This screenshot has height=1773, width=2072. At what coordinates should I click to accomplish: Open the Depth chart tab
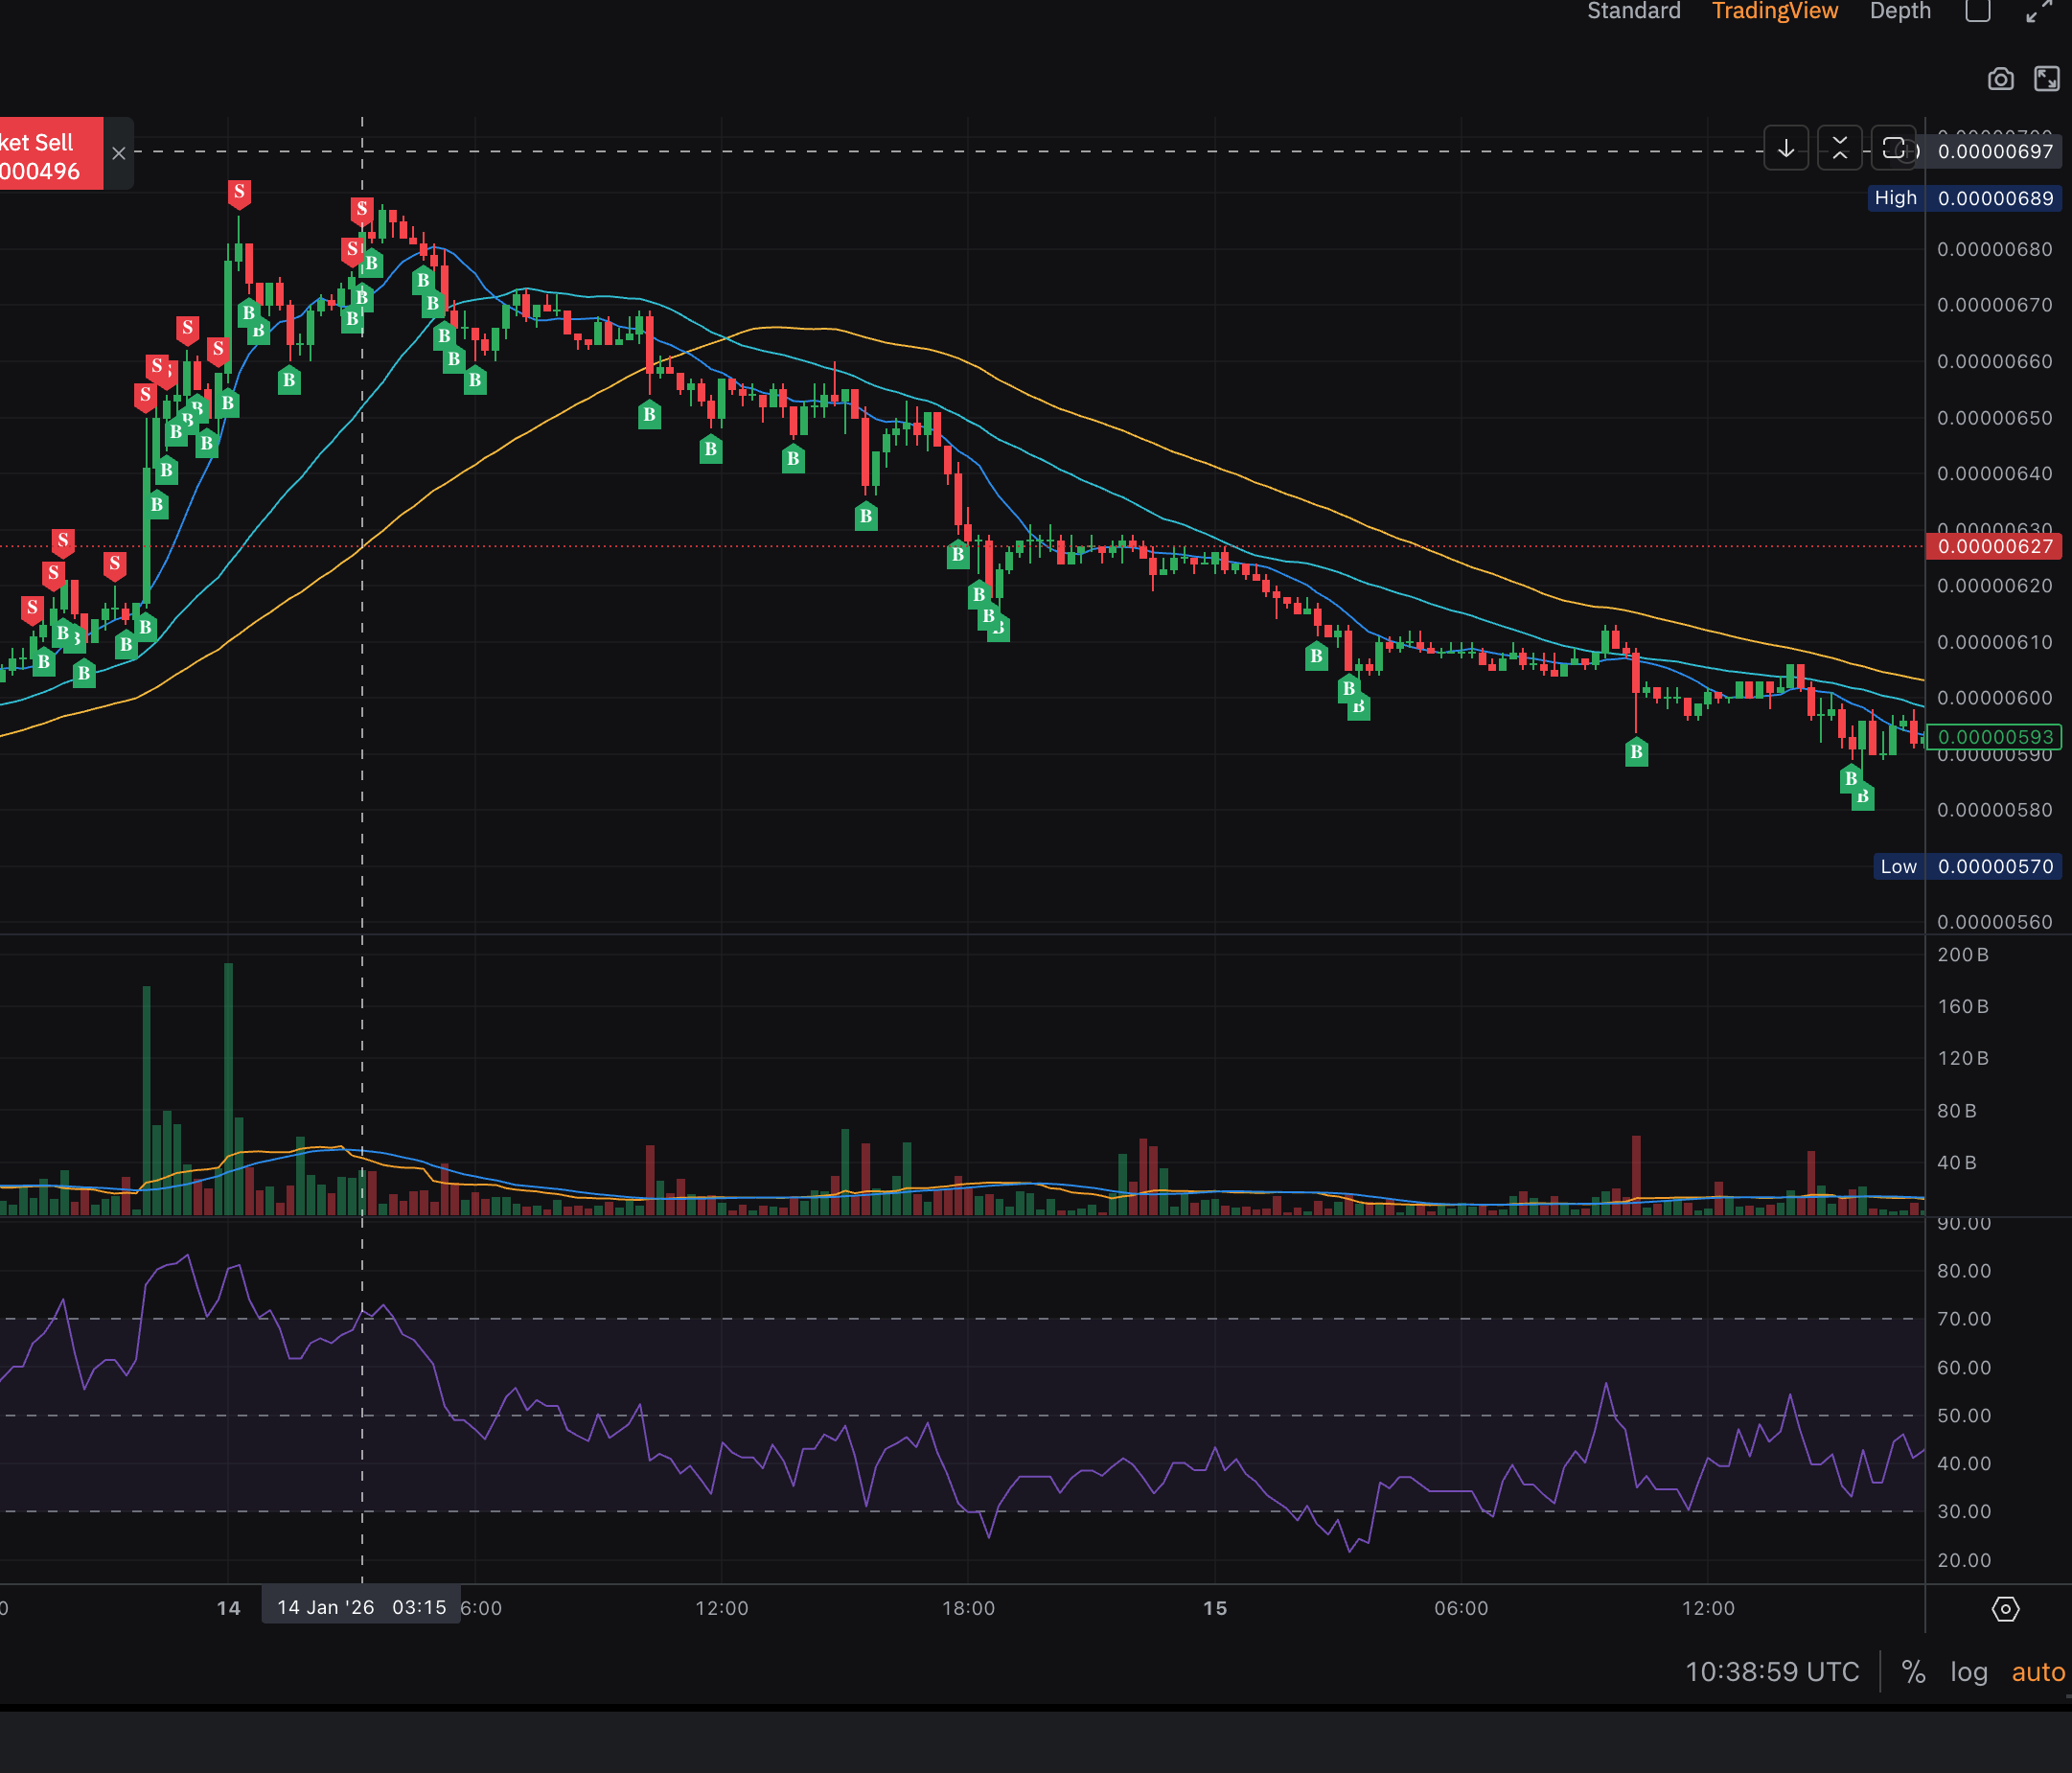[1900, 11]
